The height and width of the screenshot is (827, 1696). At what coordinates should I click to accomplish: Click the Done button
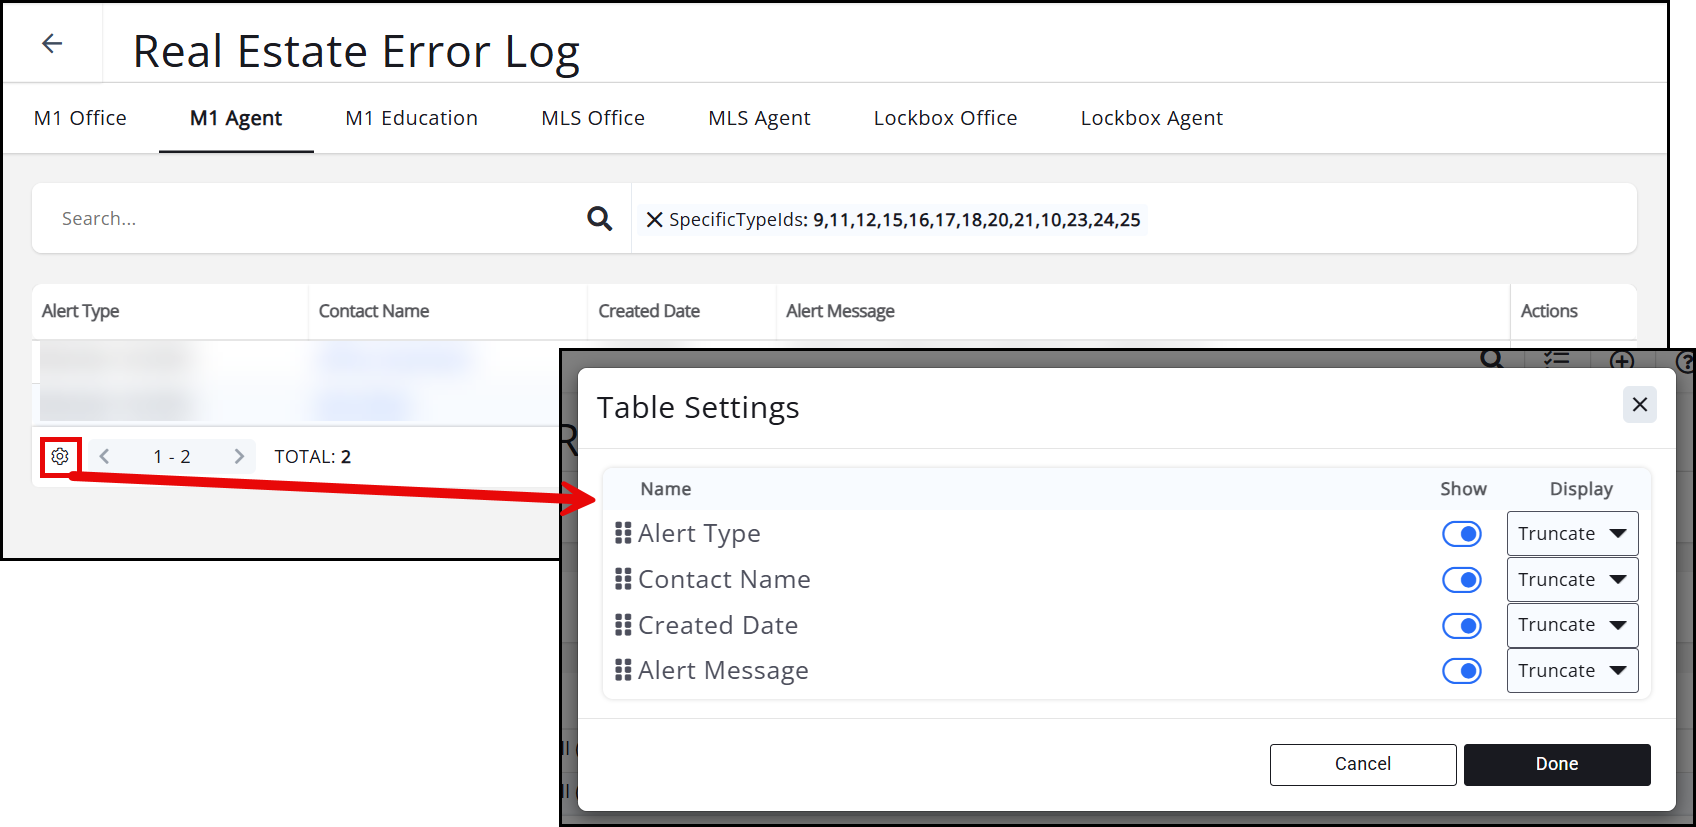pos(1557,764)
